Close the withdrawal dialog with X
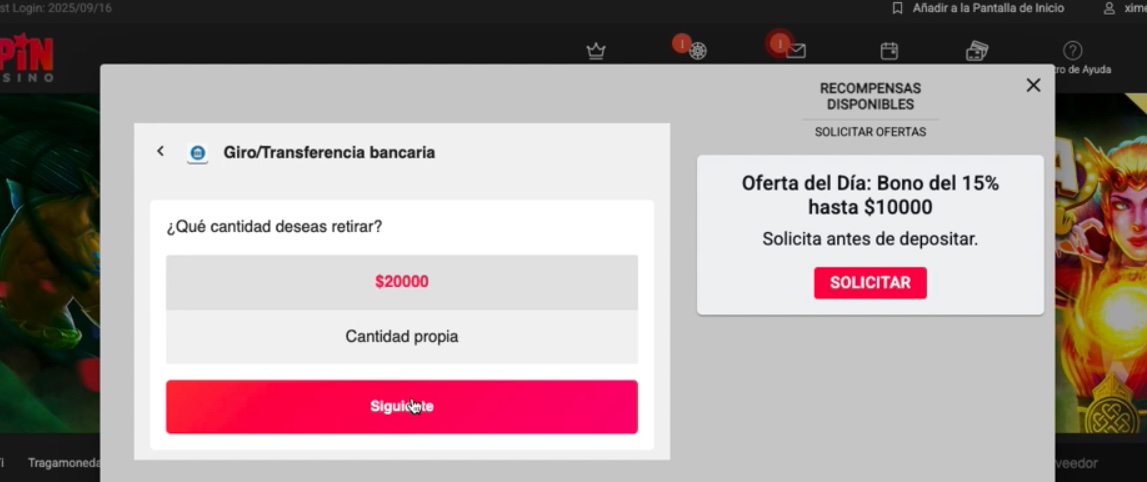The width and height of the screenshot is (1147, 482). (x=1033, y=85)
